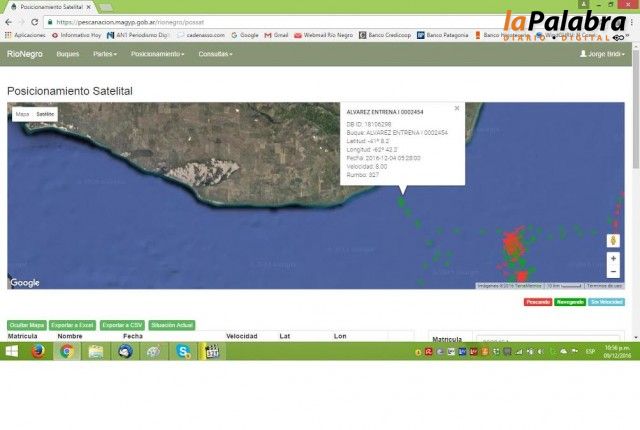Toggle the Ocultar Mapa button
640x430 pixels.
(x=26, y=325)
